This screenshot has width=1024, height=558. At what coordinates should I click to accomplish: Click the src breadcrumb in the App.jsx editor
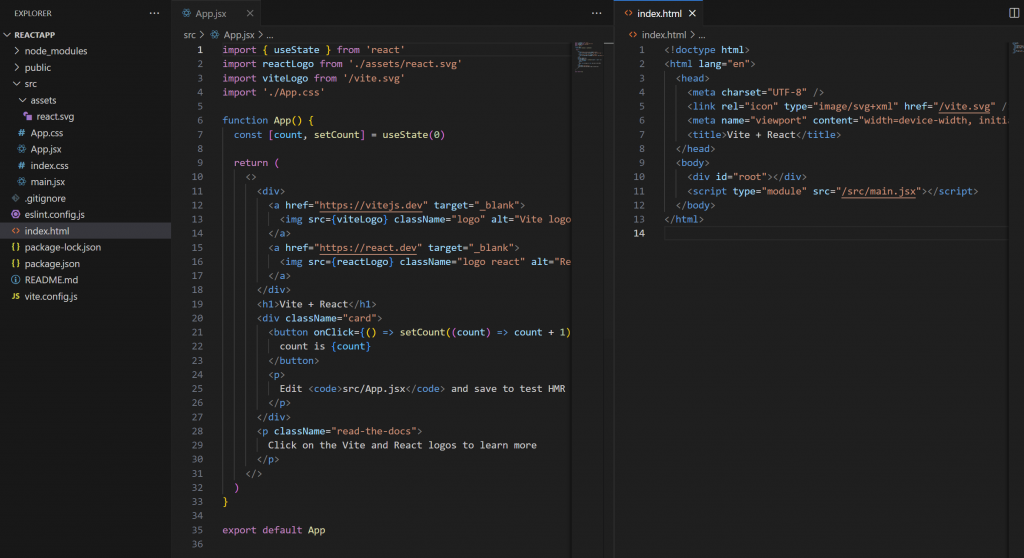click(189, 35)
